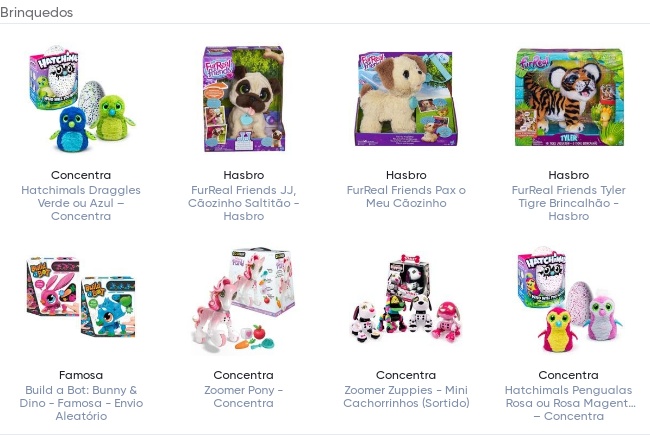Open FurReal Friends JJ Cãozinho Saltitão link

(244, 203)
